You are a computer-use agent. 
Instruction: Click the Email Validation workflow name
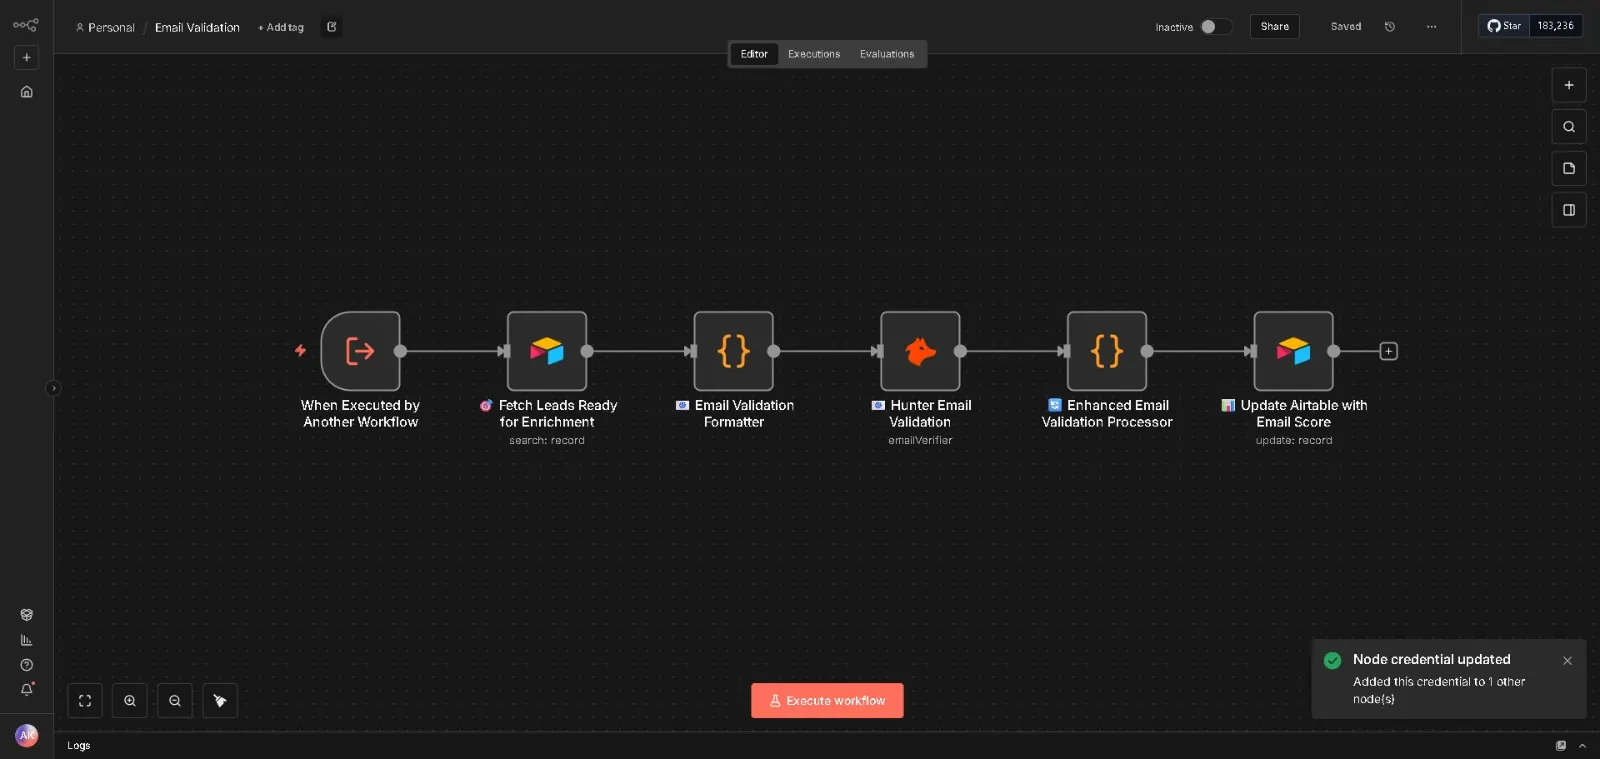click(x=197, y=27)
